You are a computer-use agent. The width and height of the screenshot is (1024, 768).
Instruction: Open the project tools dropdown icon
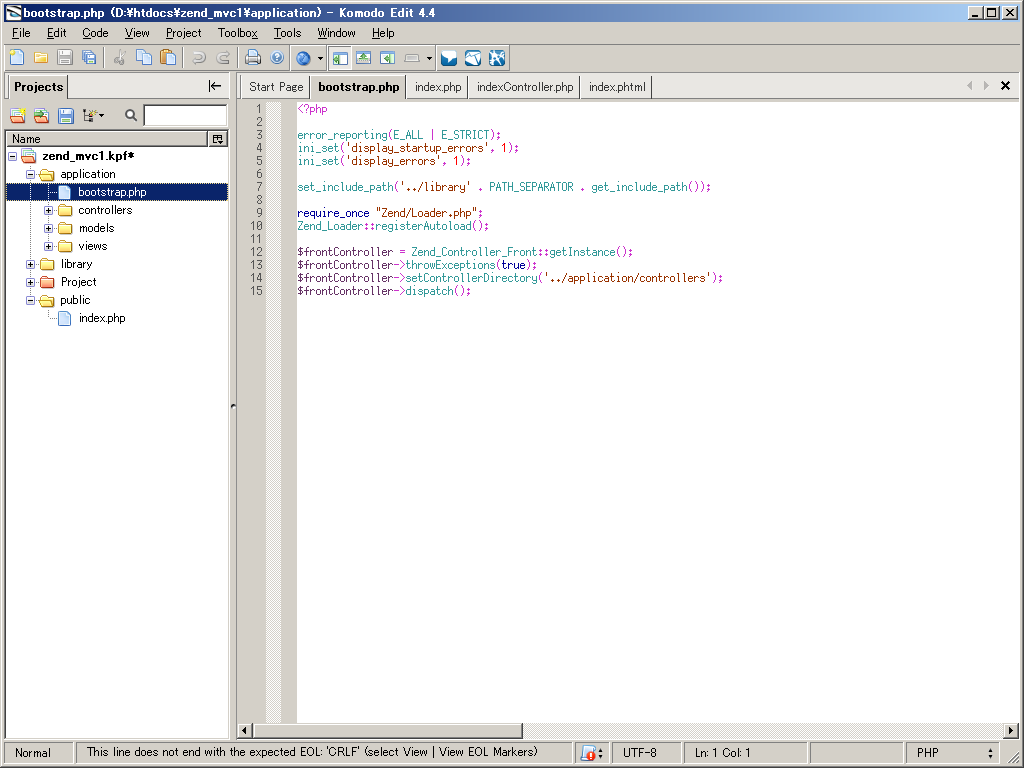93,116
